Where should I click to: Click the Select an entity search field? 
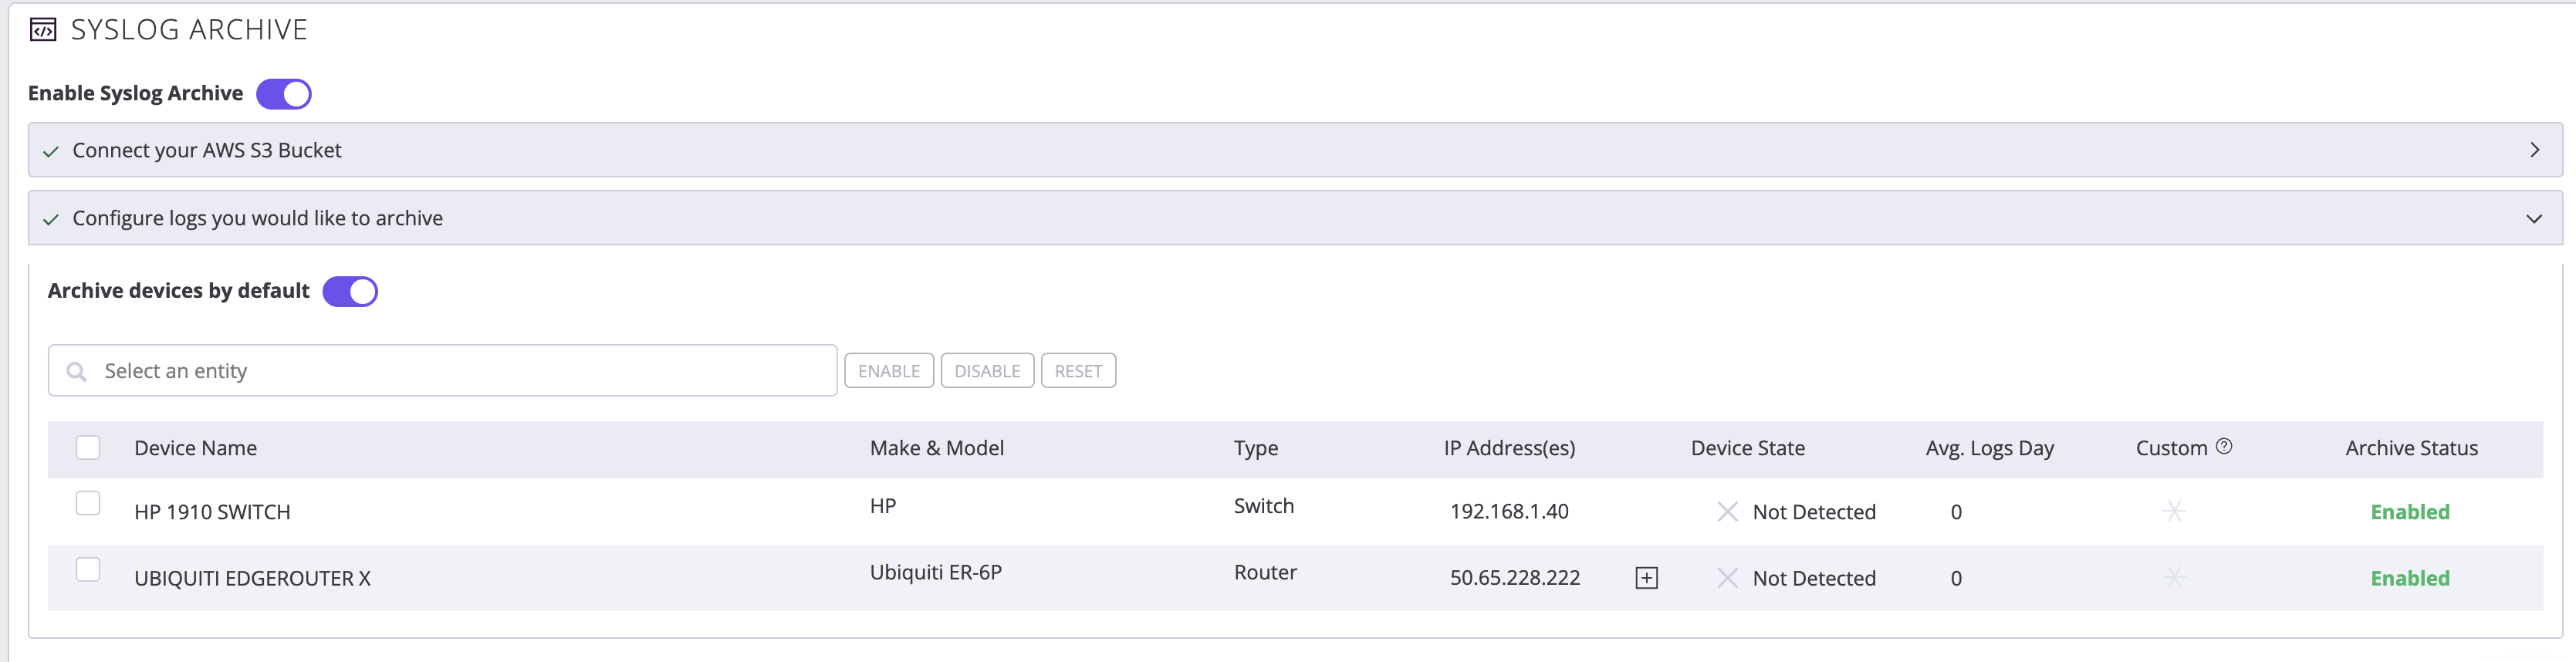click(460, 371)
